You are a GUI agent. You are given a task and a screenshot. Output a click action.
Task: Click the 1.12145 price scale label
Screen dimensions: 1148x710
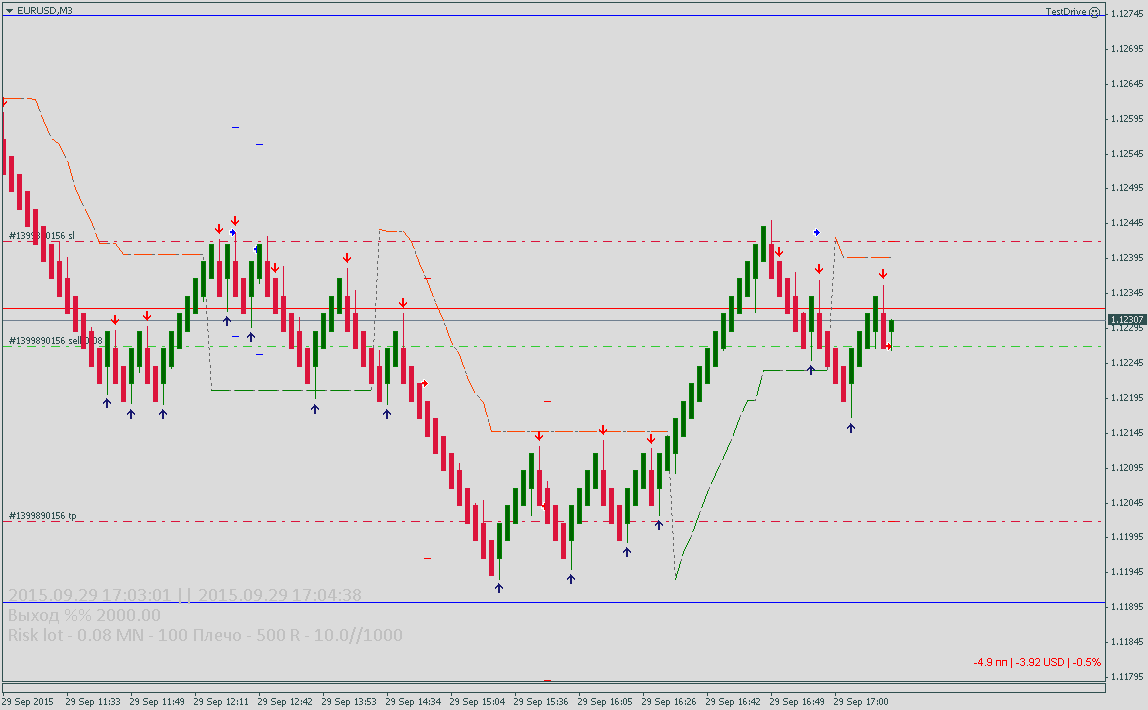[x=1128, y=433]
